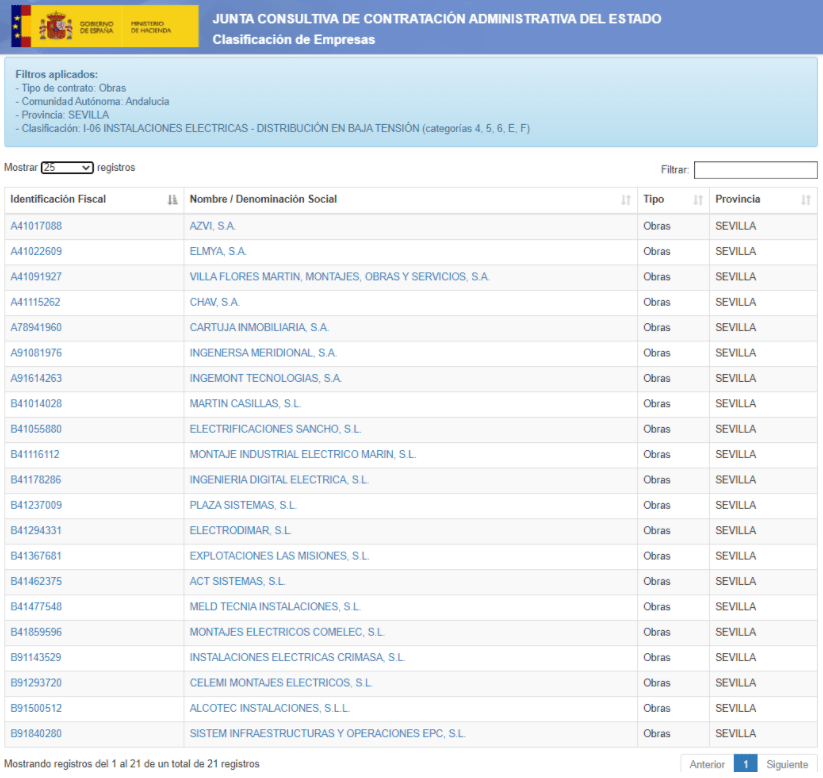Open fiscal ID B91840280
Viewport: 823px width, 778px height.
coord(36,734)
